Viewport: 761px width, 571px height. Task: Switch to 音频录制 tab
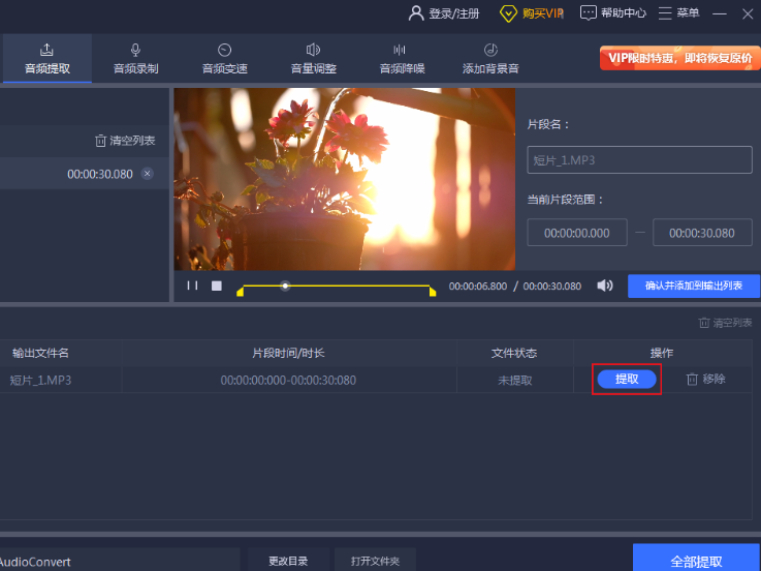[136, 59]
